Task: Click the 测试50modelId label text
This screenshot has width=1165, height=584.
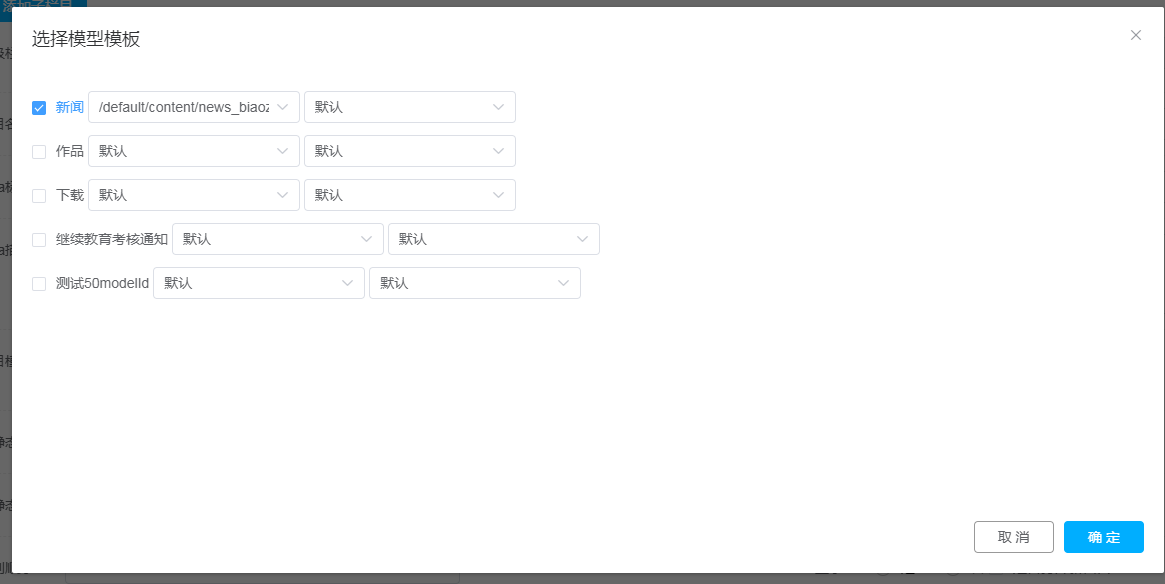Action: (x=102, y=283)
